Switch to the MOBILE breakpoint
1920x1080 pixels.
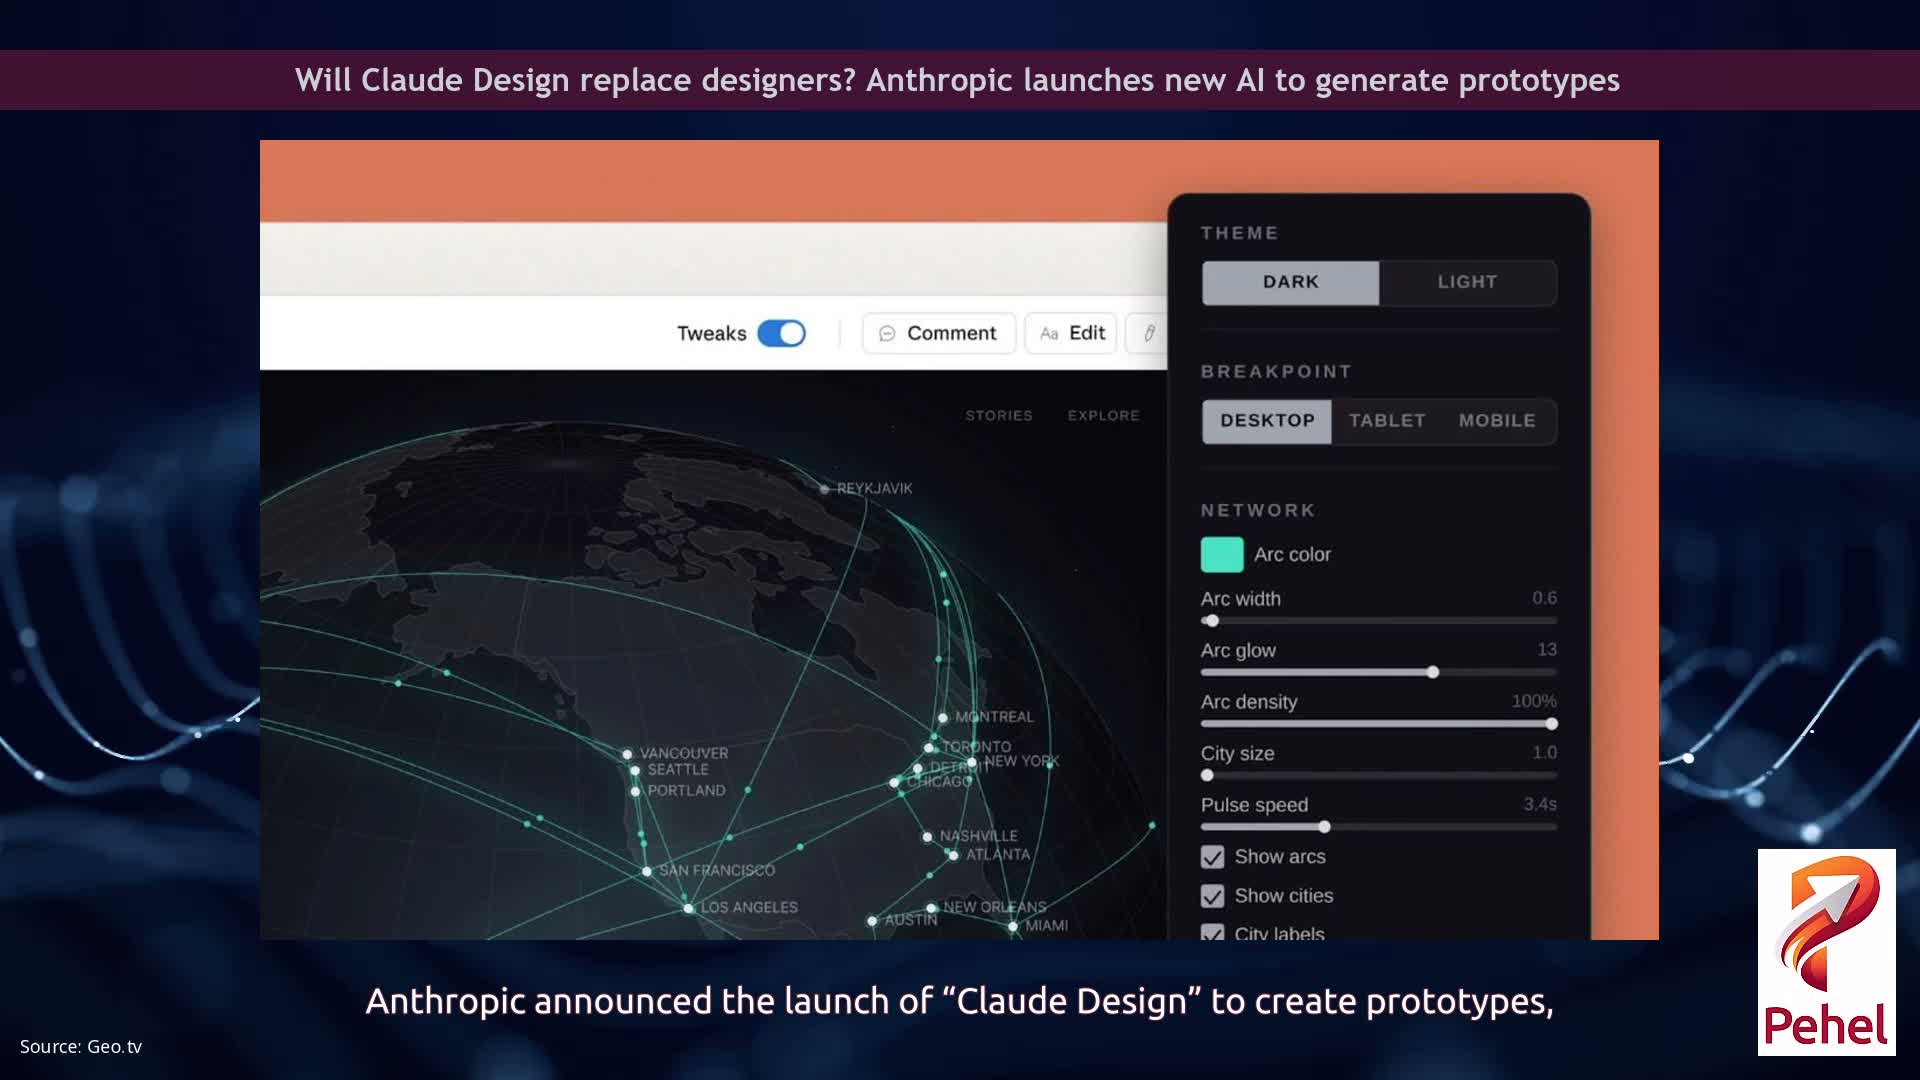coord(1497,420)
